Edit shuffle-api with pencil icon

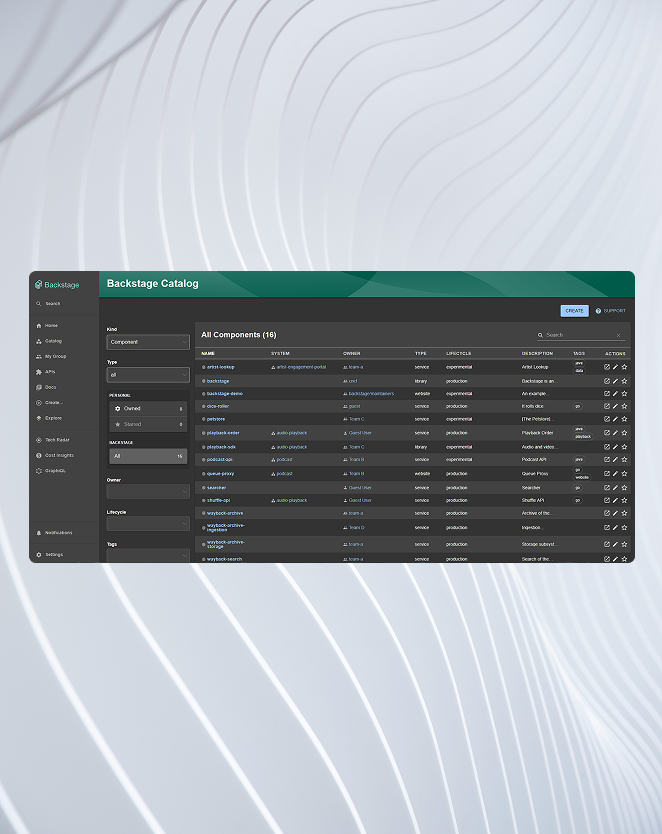coord(615,500)
